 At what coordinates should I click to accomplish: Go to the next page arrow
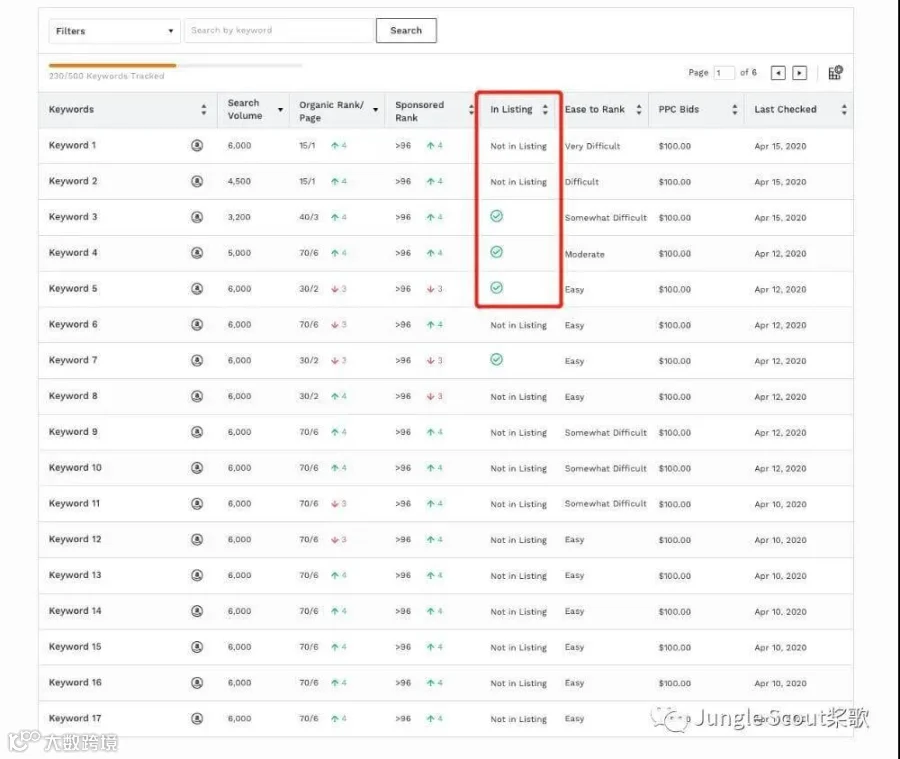pyautogui.click(x=800, y=73)
